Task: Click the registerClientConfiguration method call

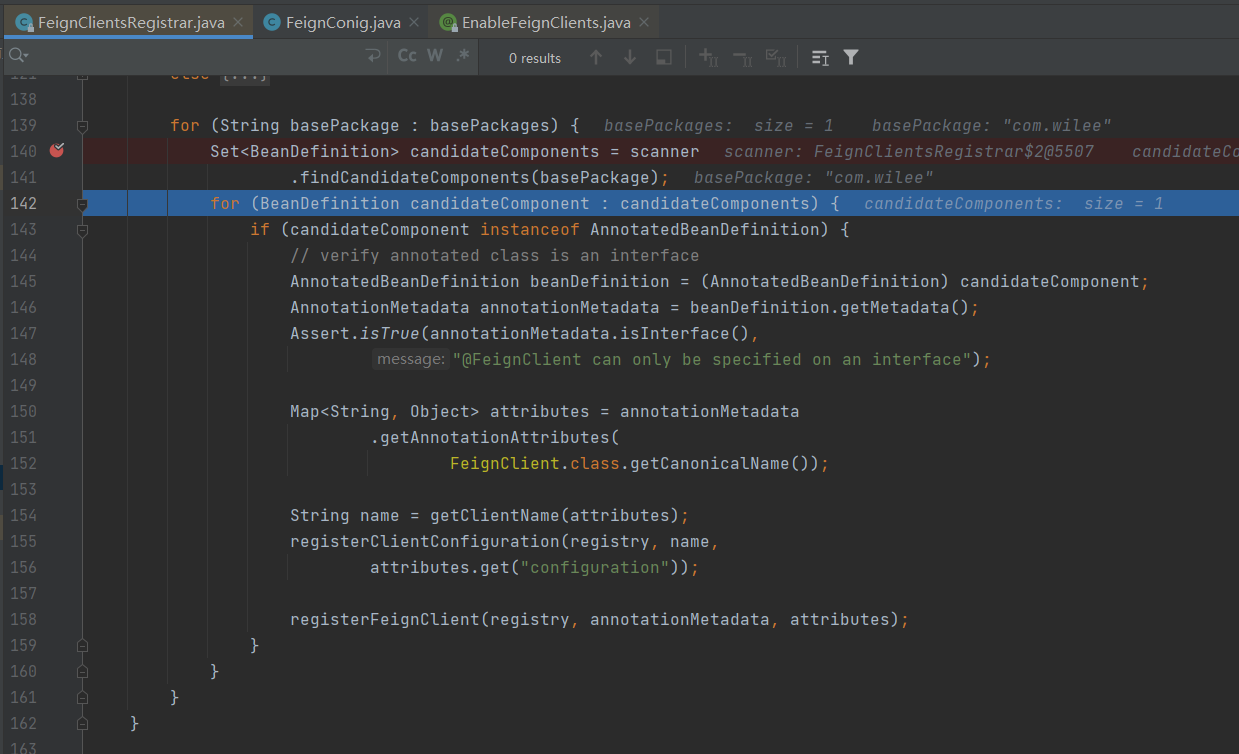Action: pyautogui.click(x=425, y=541)
